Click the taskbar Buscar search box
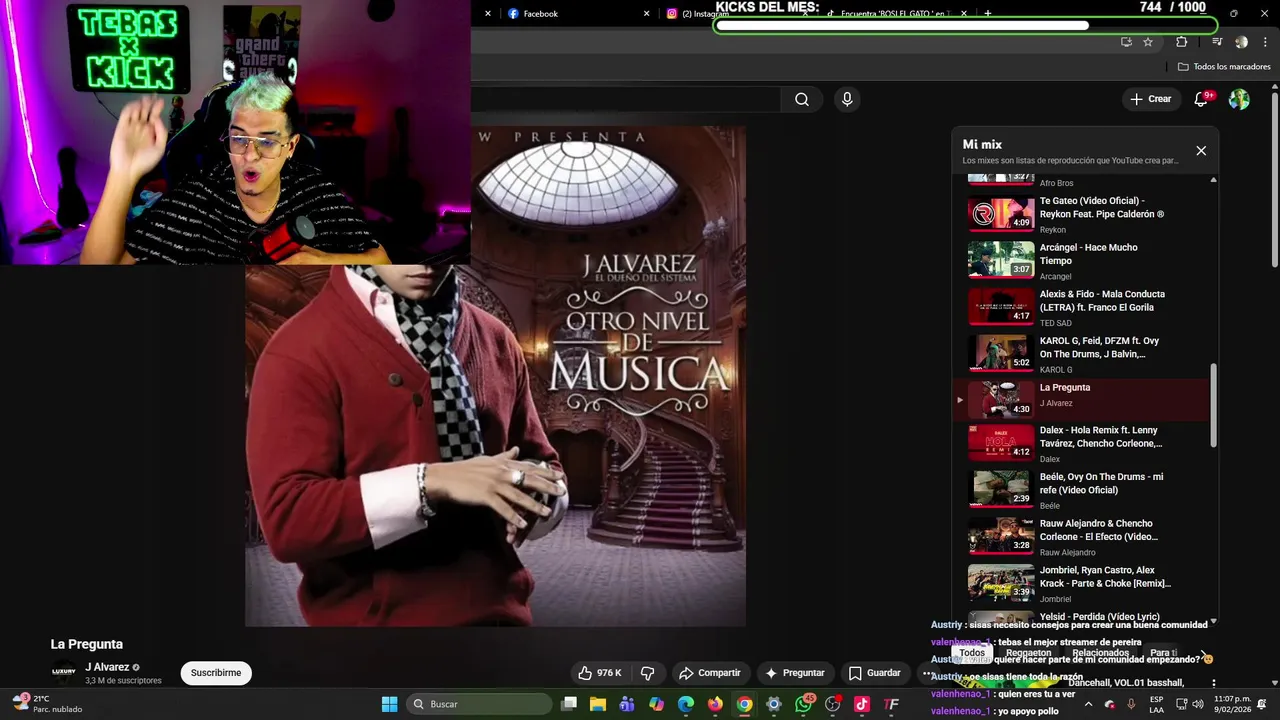Viewport: 1280px width, 720px height. 480,704
